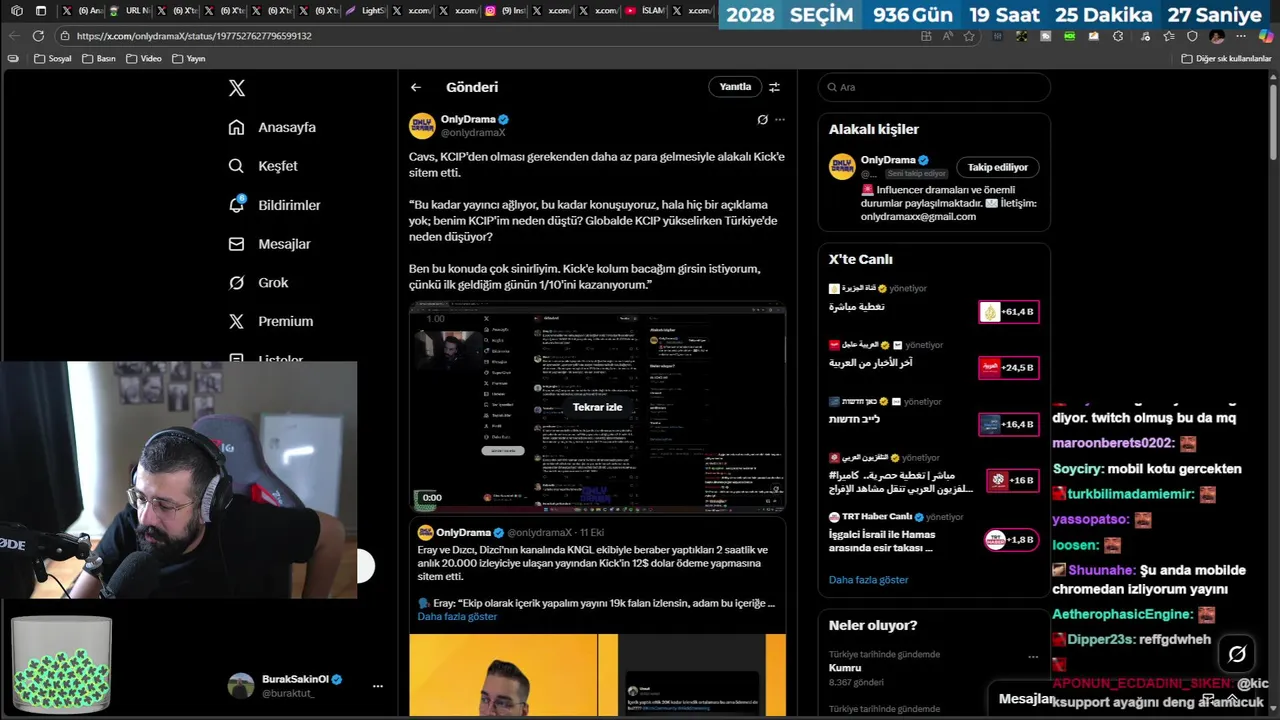
Task: Click Takip ediliyor button
Action: click(997, 167)
